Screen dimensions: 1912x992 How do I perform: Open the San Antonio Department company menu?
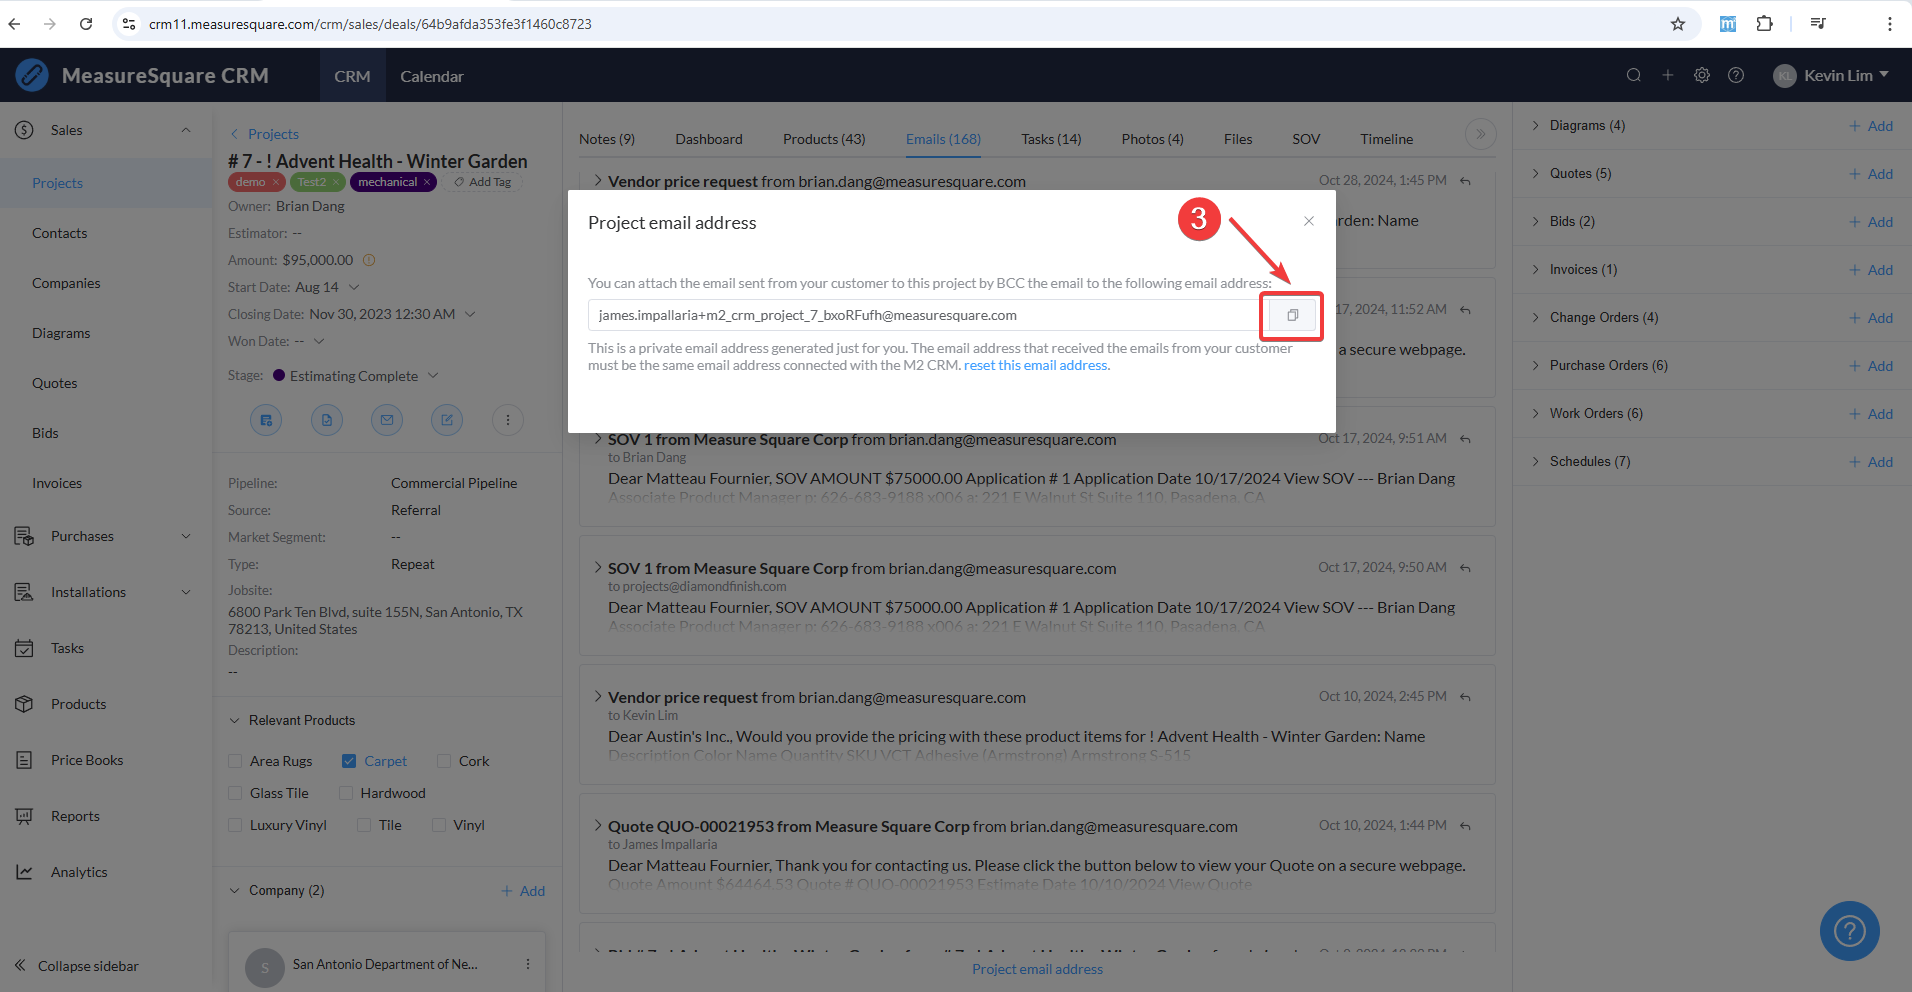pyautogui.click(x=528, y=964)
